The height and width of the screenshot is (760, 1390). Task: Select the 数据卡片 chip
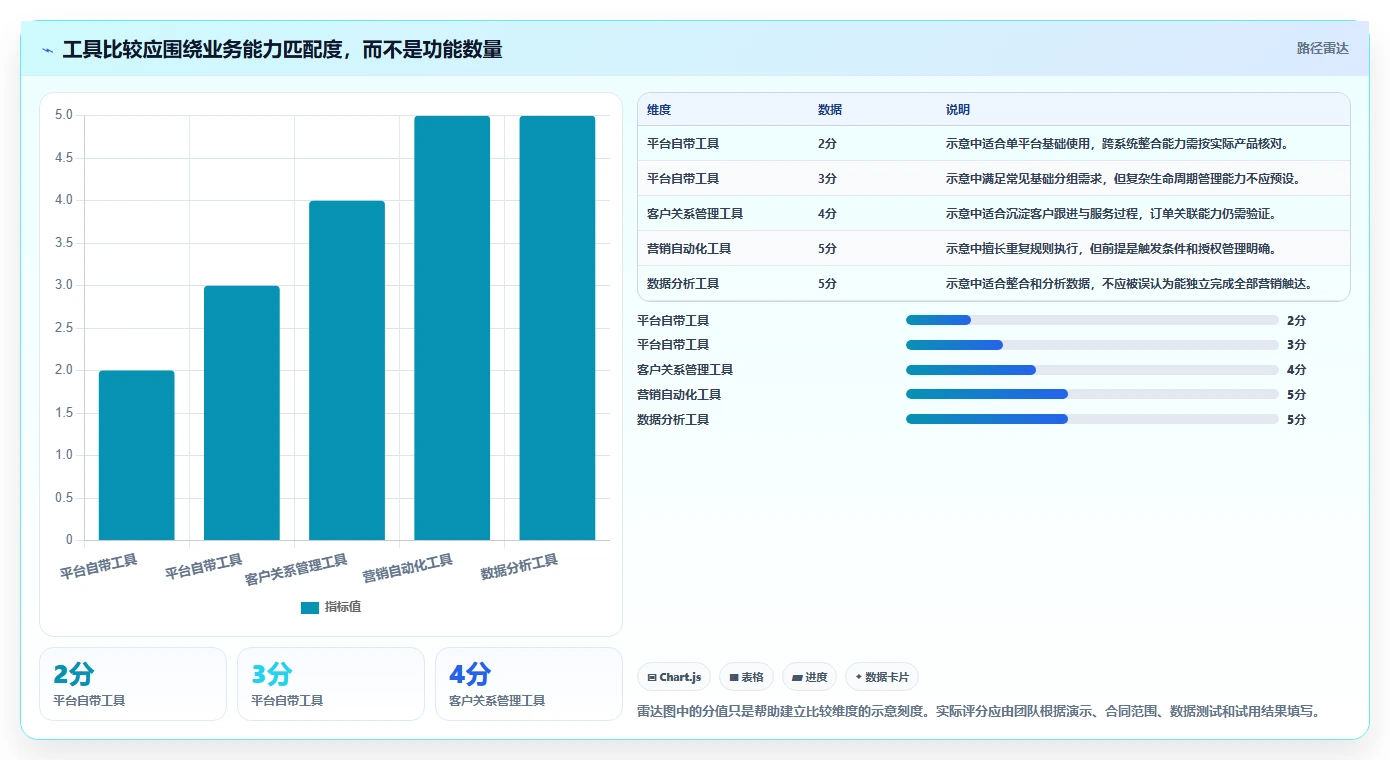(x=881, y=677)
